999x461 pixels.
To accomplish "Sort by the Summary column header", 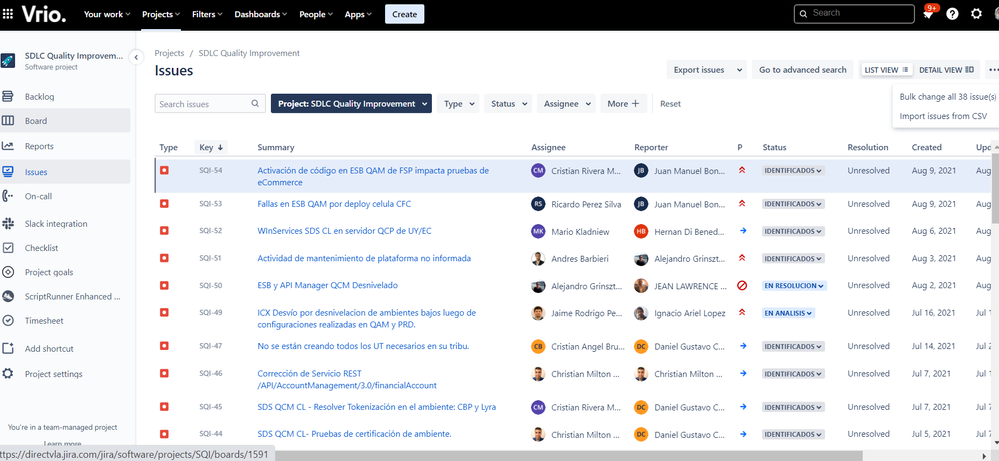I will (276, 147).
